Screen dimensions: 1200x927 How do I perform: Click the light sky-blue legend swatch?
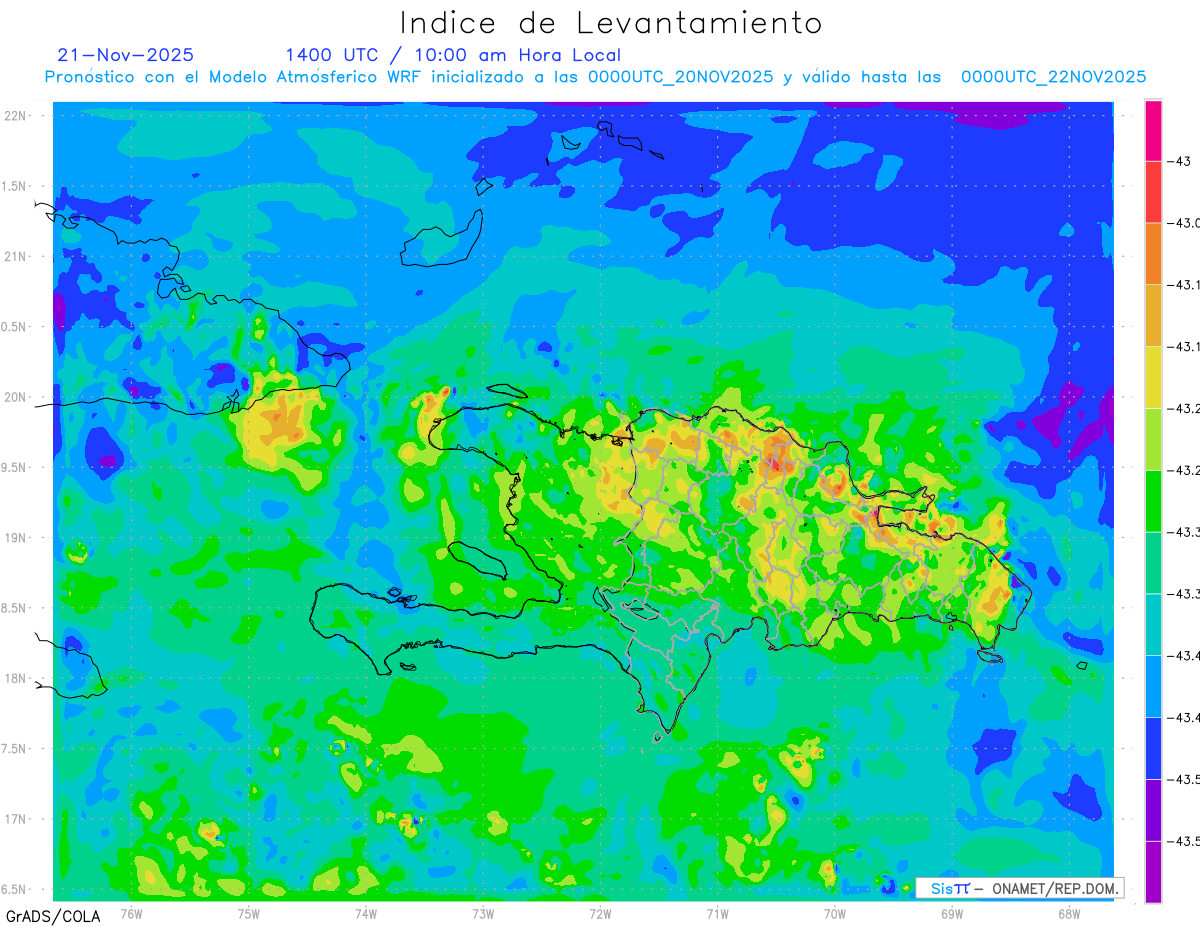tap(1153, 686)
